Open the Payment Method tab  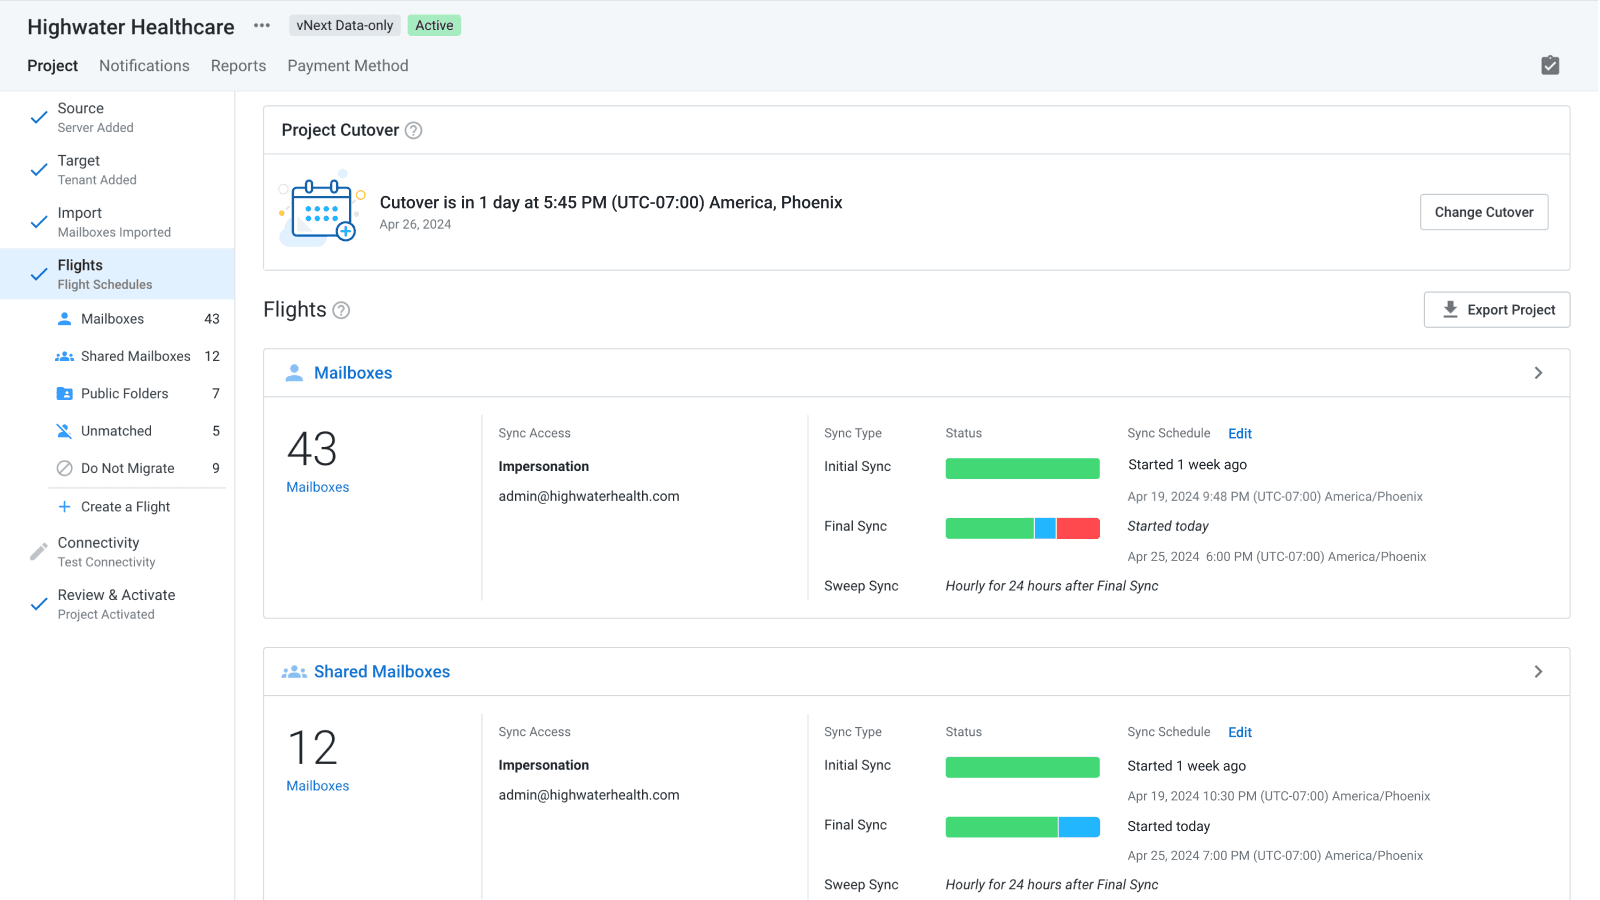[x=348, y=66]
